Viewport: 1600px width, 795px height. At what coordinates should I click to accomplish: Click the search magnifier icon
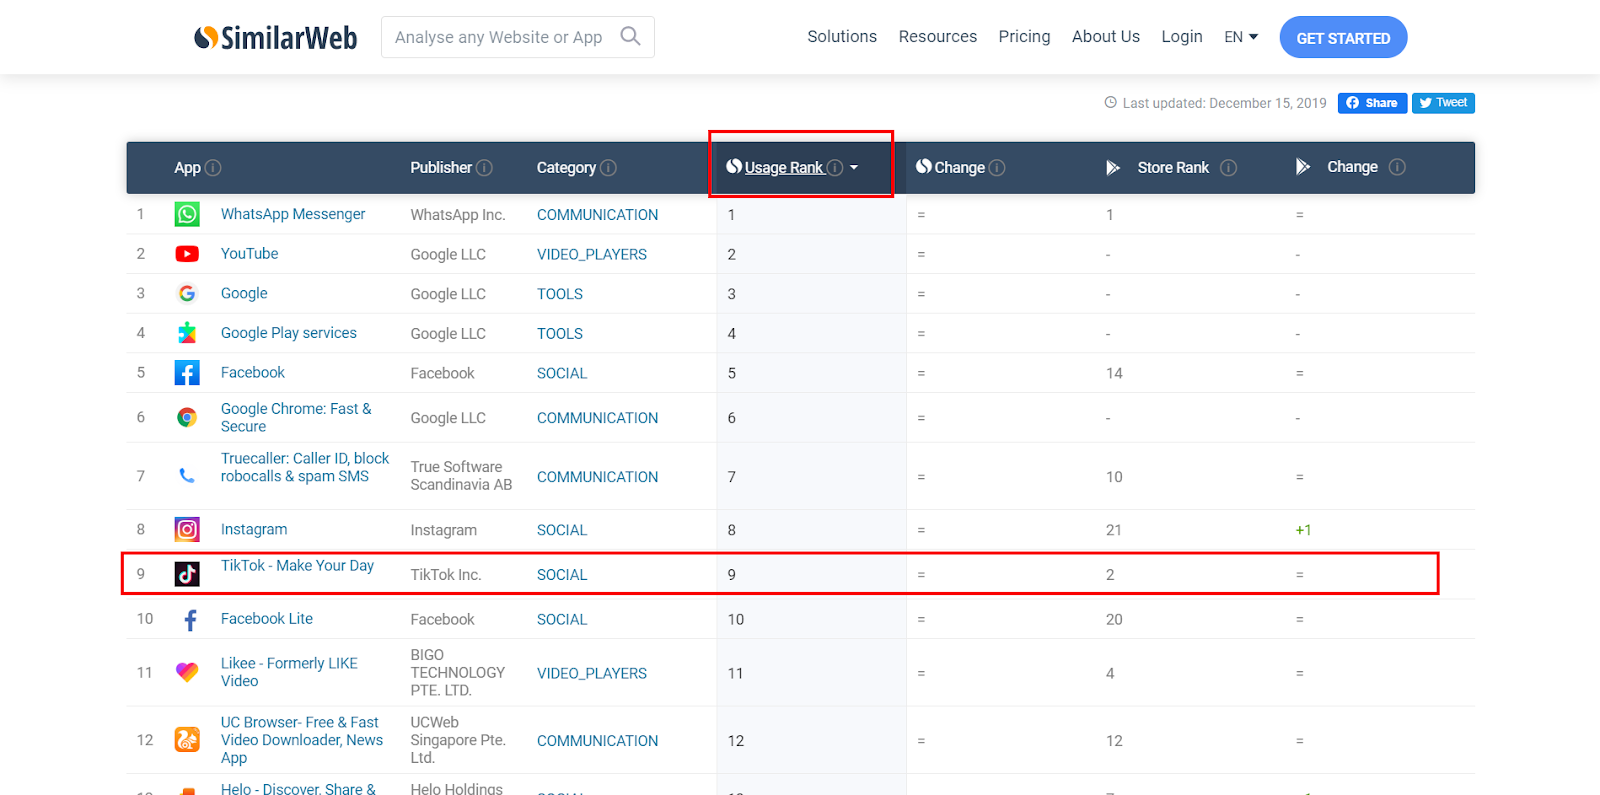pos(630,36)
